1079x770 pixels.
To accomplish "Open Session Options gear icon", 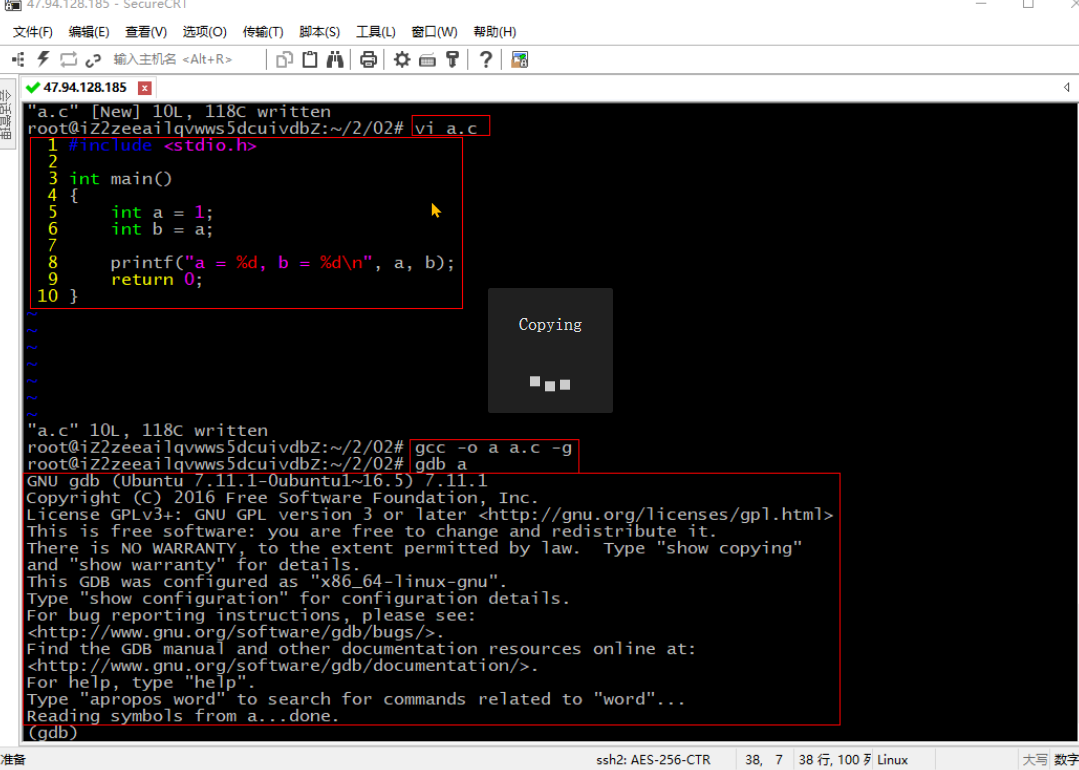I will pos(402,59).
